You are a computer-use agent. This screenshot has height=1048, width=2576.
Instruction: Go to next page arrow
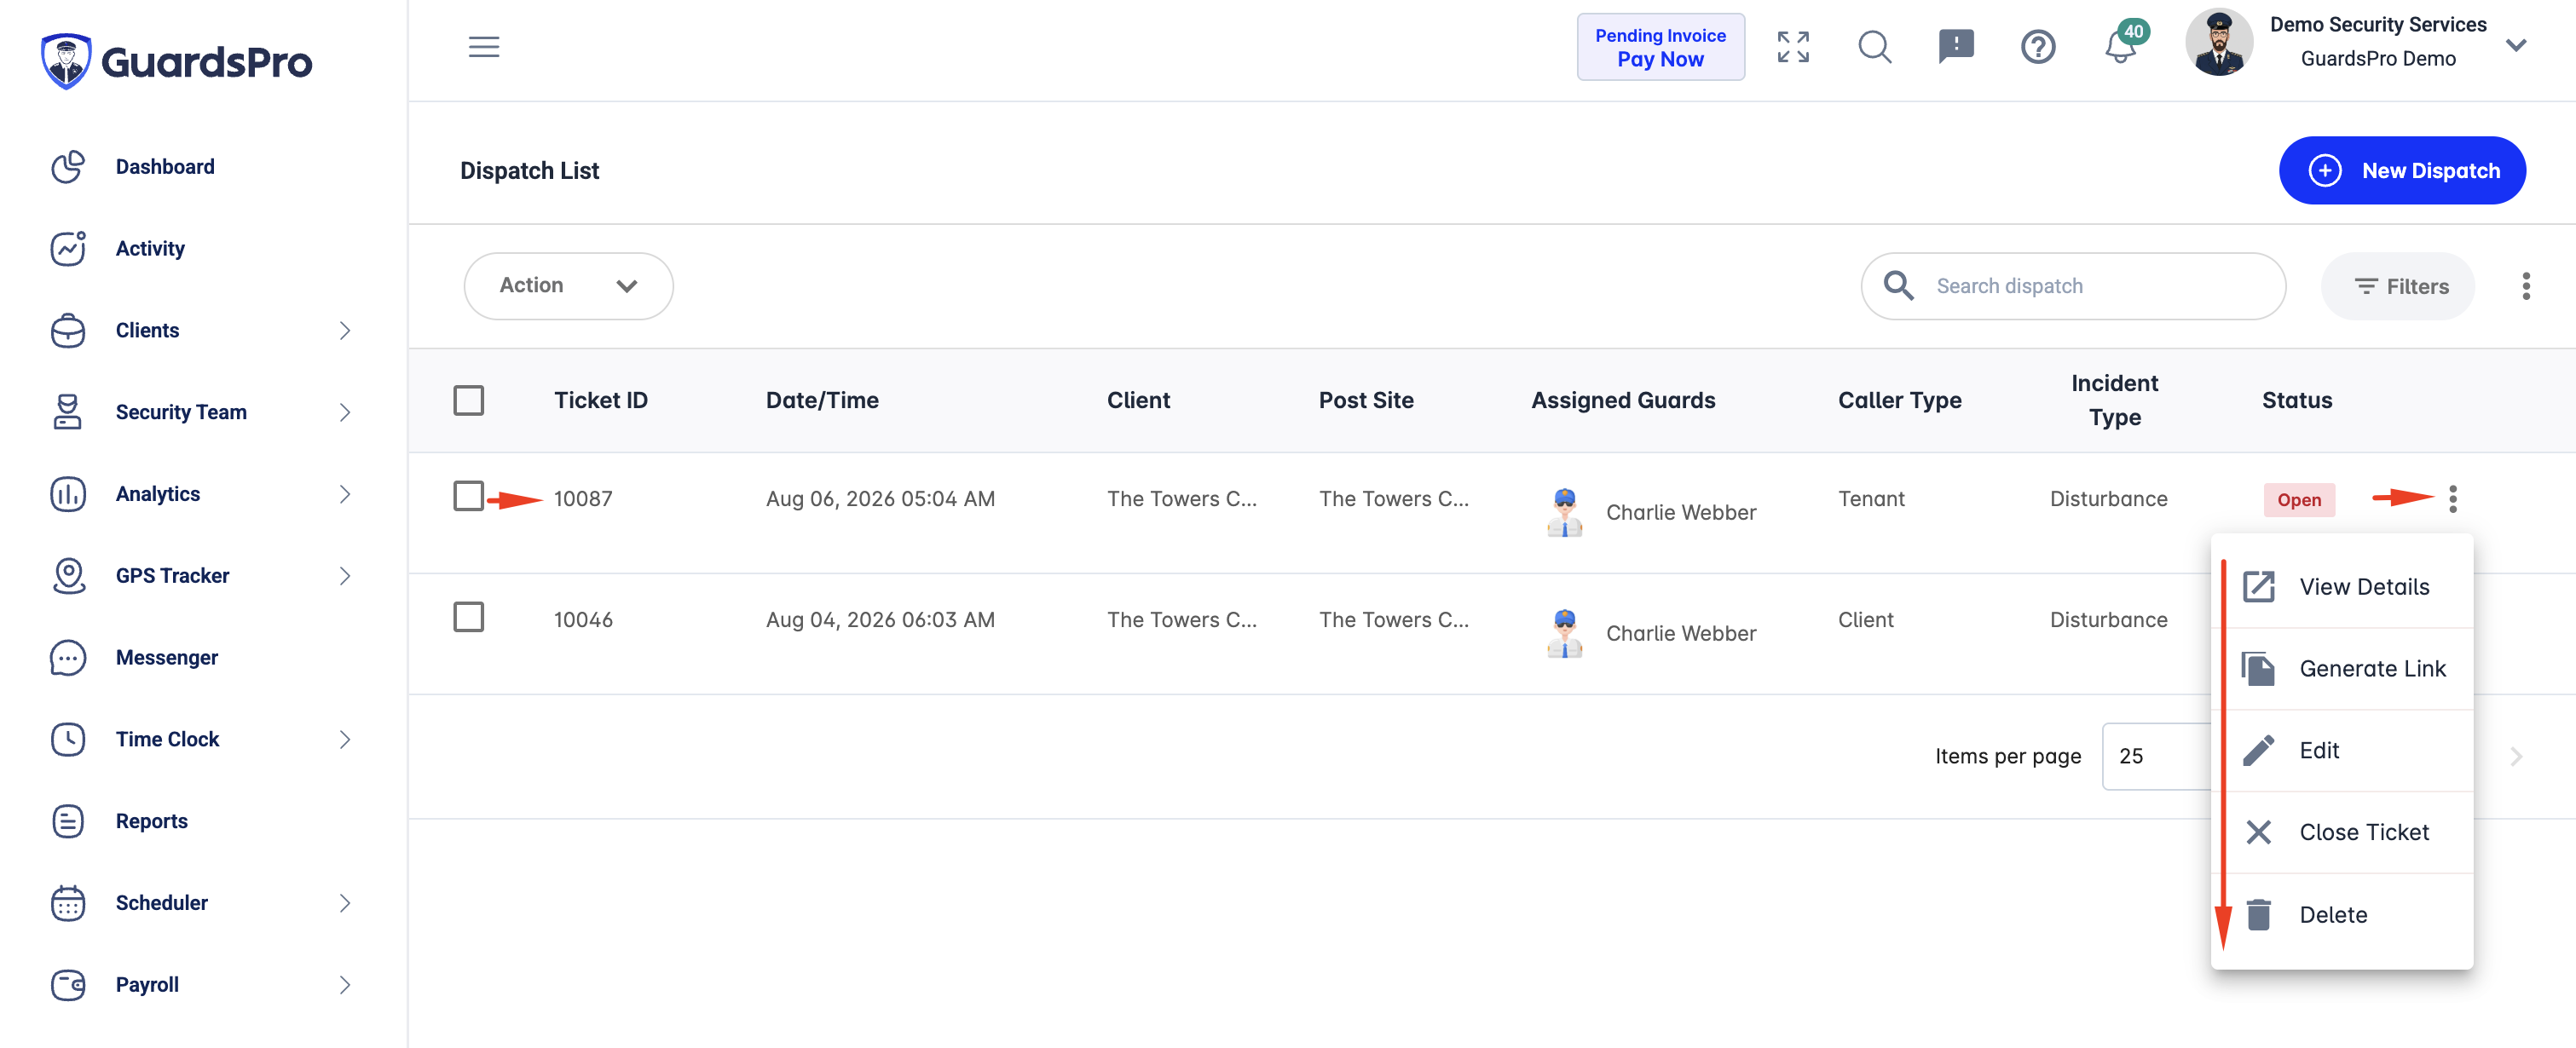point(2516,757)
